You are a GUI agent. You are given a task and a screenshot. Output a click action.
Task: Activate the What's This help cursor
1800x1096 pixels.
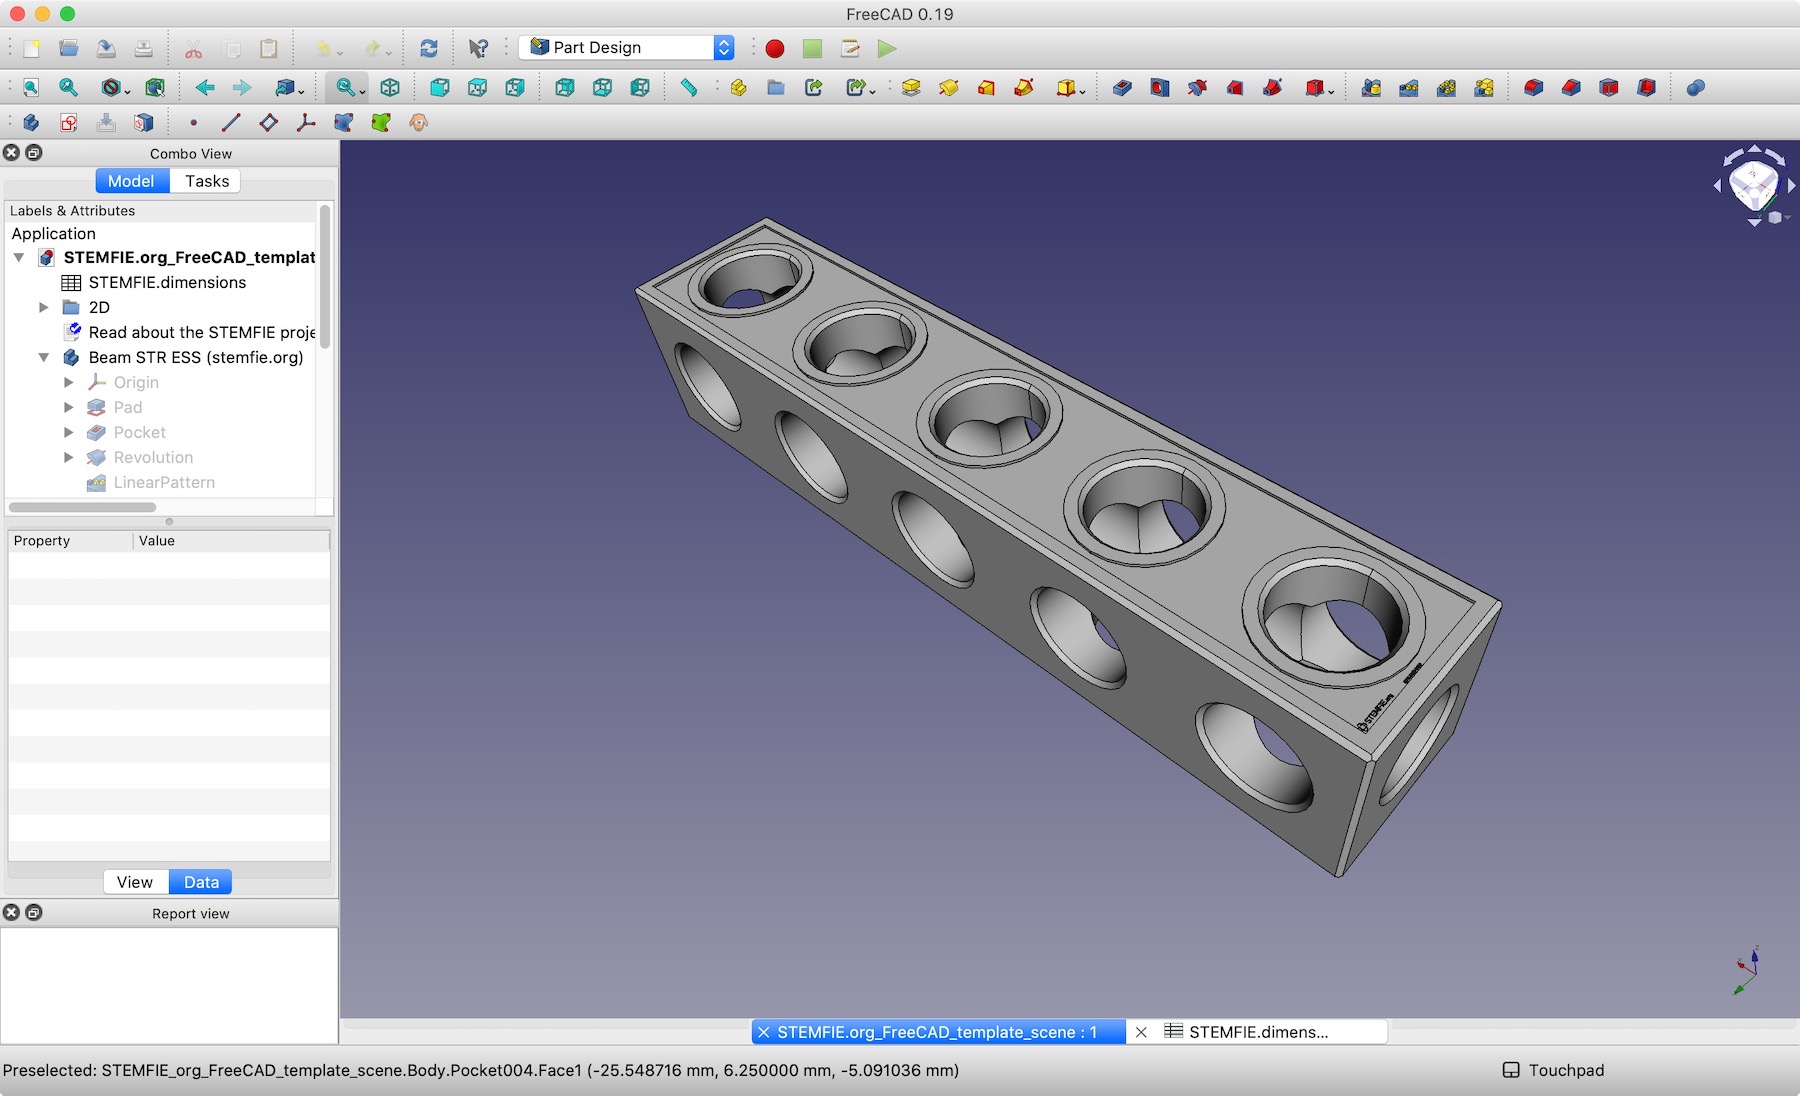pos(478,48)
